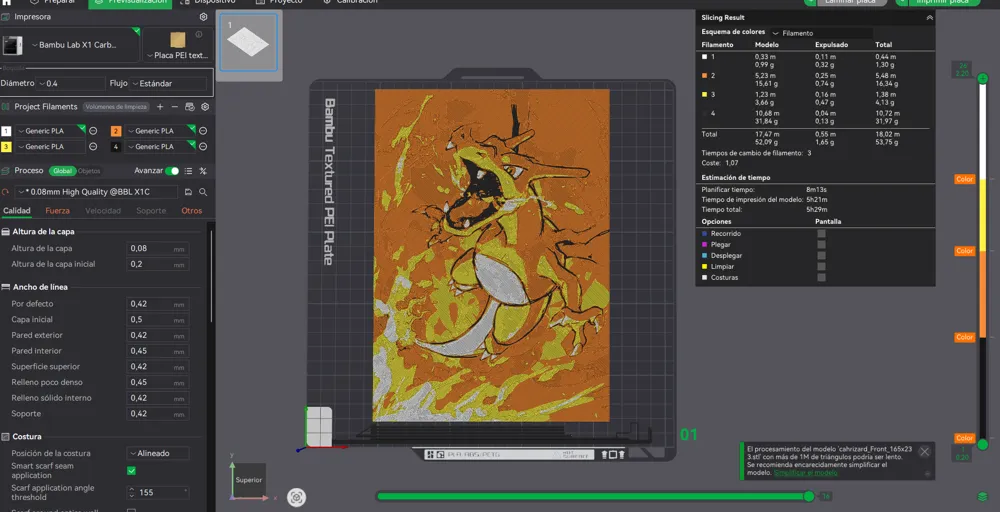Viewport: 1000px width, 512px height.
Task: Click the Impresora section icon
Action: tap(6, 17)
